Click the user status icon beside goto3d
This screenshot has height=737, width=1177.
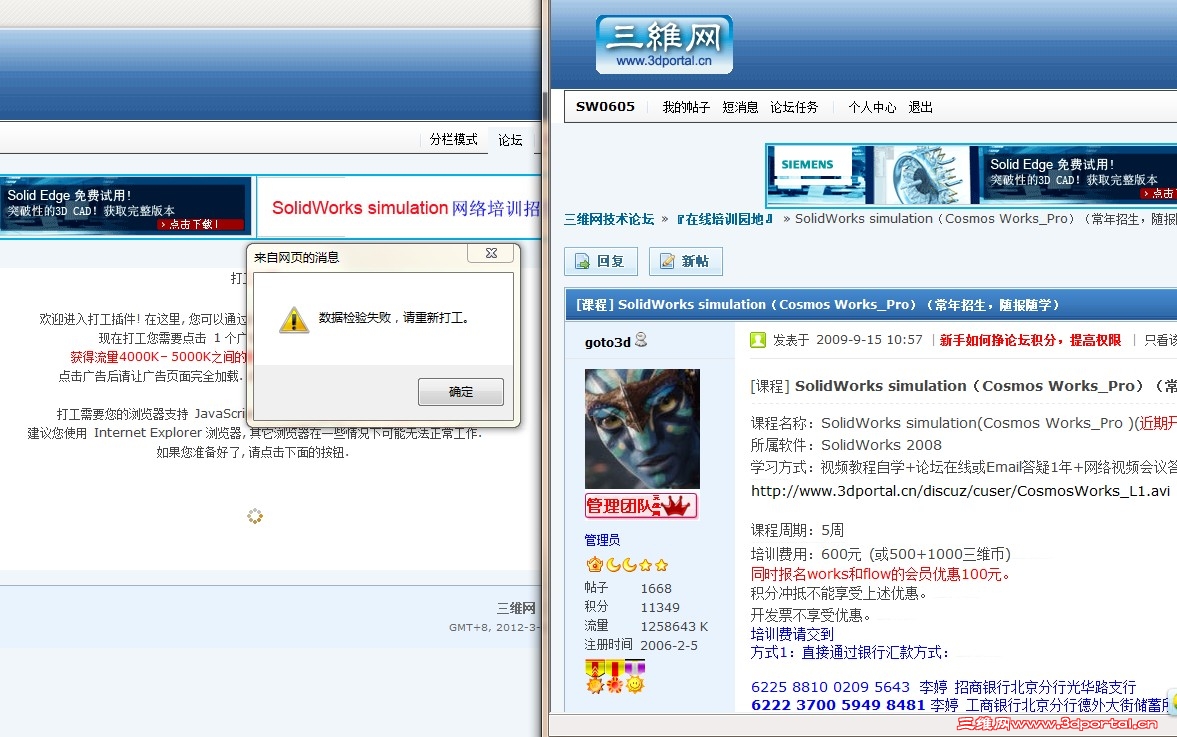641,340
